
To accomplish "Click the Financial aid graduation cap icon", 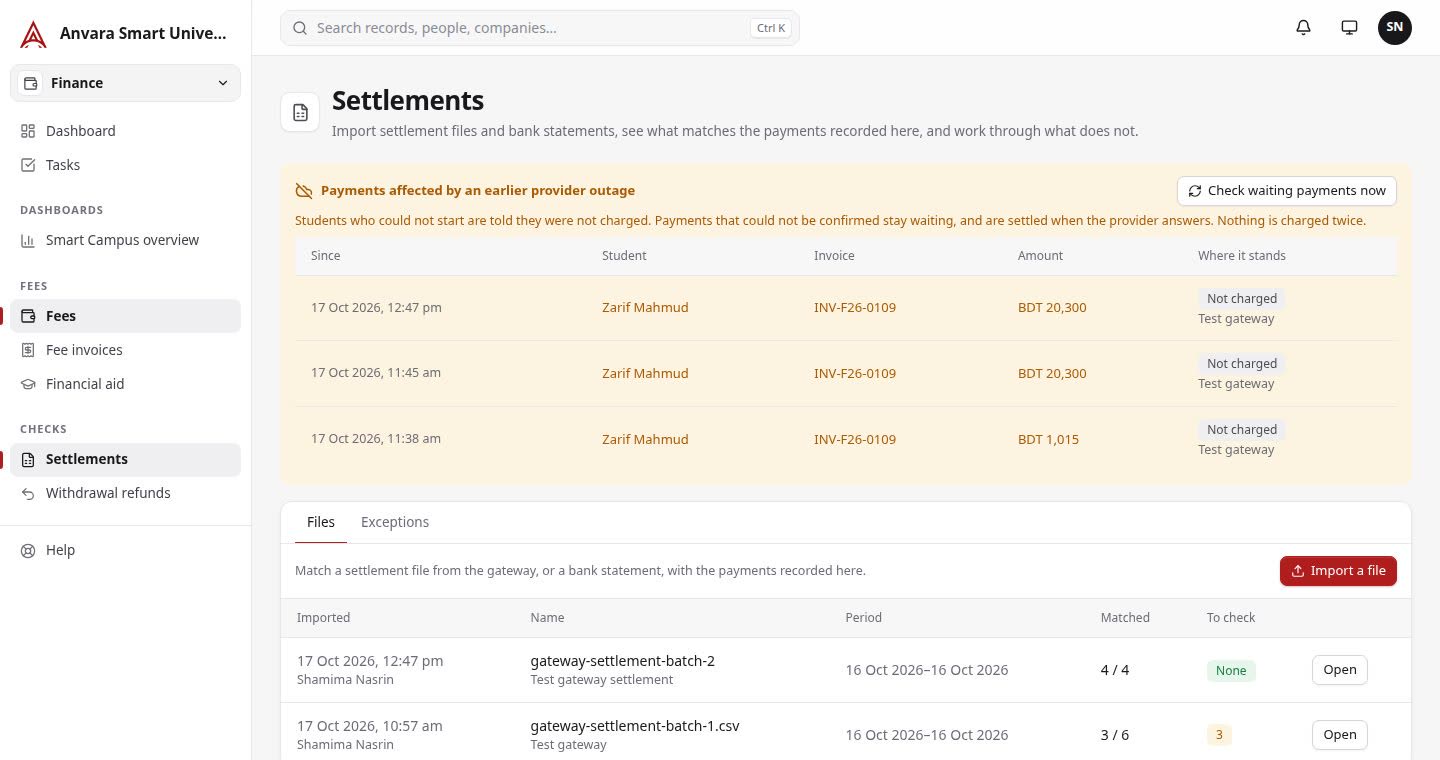I will point(28,384).
